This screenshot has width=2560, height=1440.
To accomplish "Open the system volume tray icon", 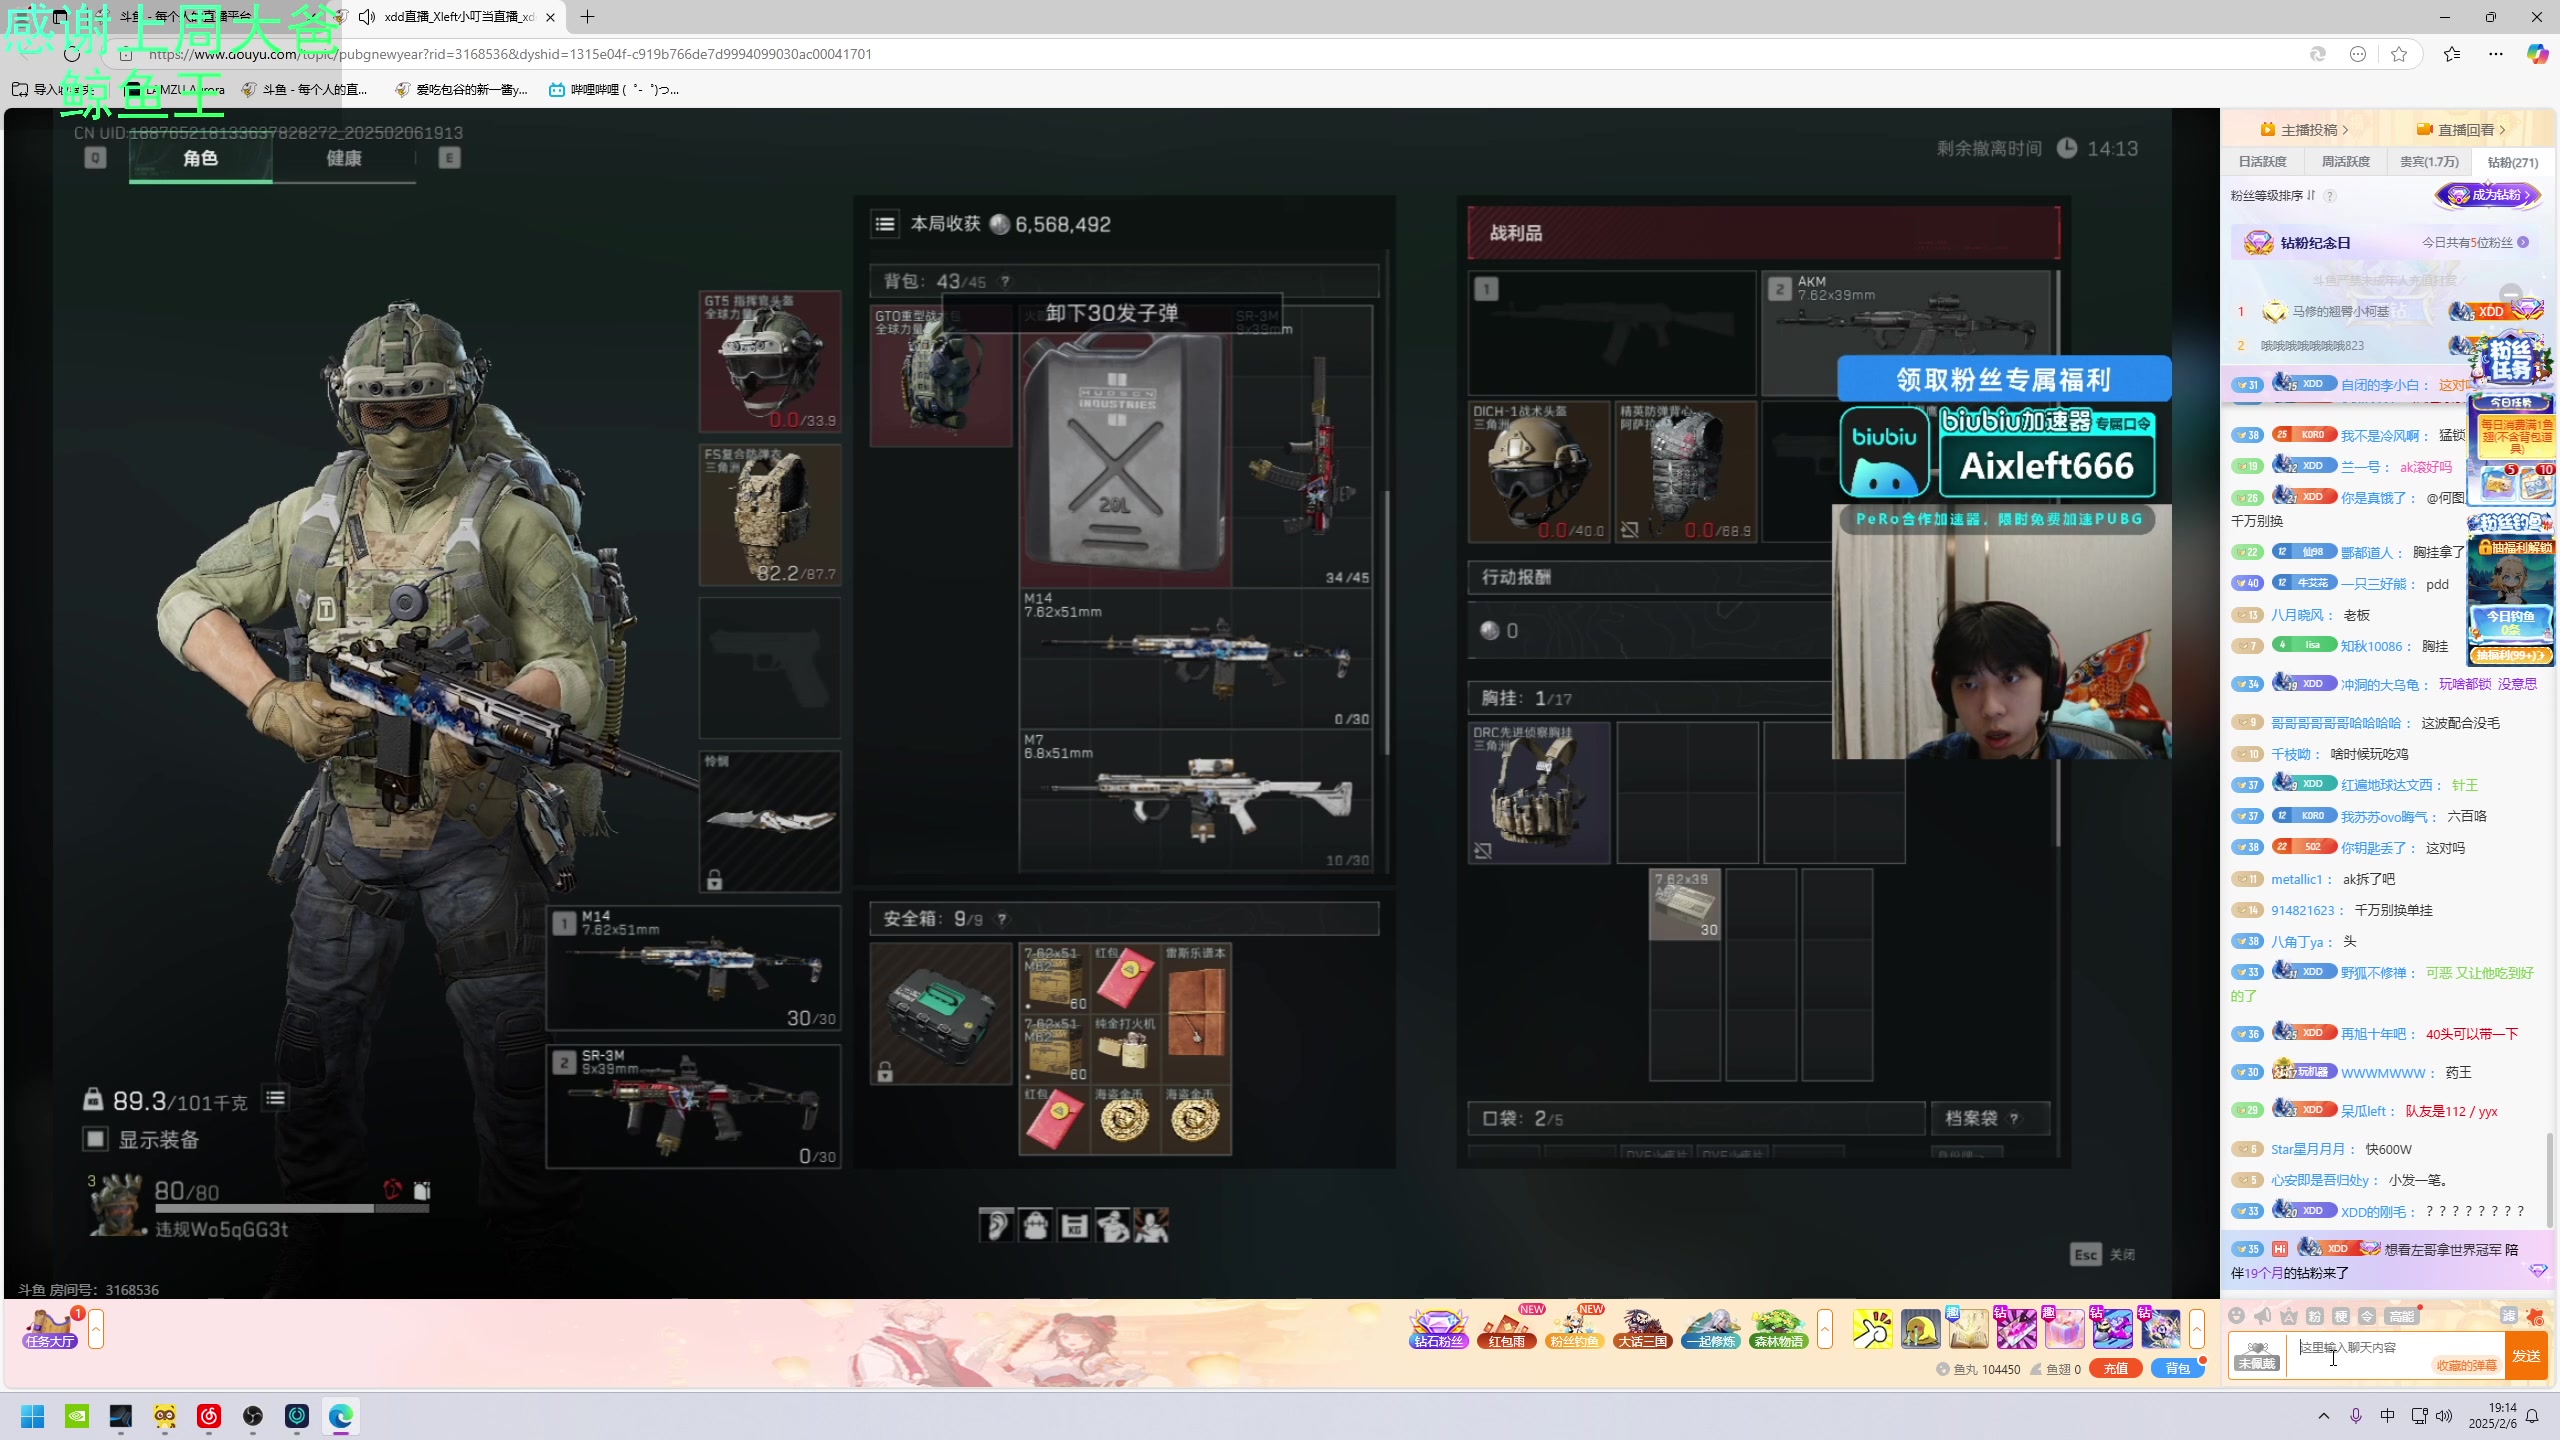I will 2444,1416.
